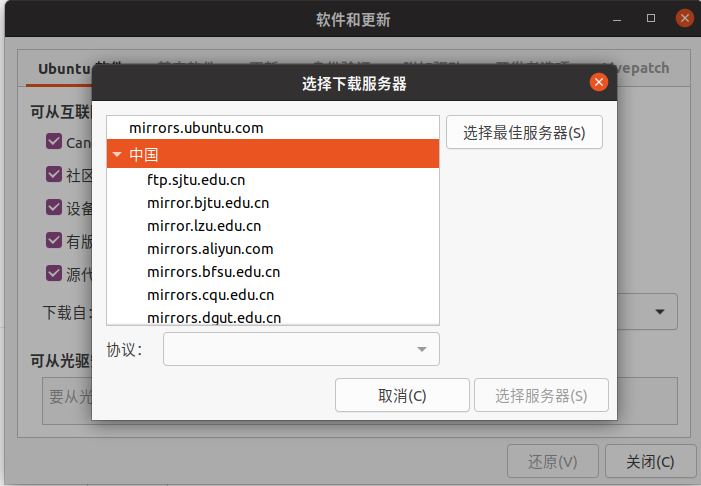Maximize the 软件和更新 window

coord(651,18)
